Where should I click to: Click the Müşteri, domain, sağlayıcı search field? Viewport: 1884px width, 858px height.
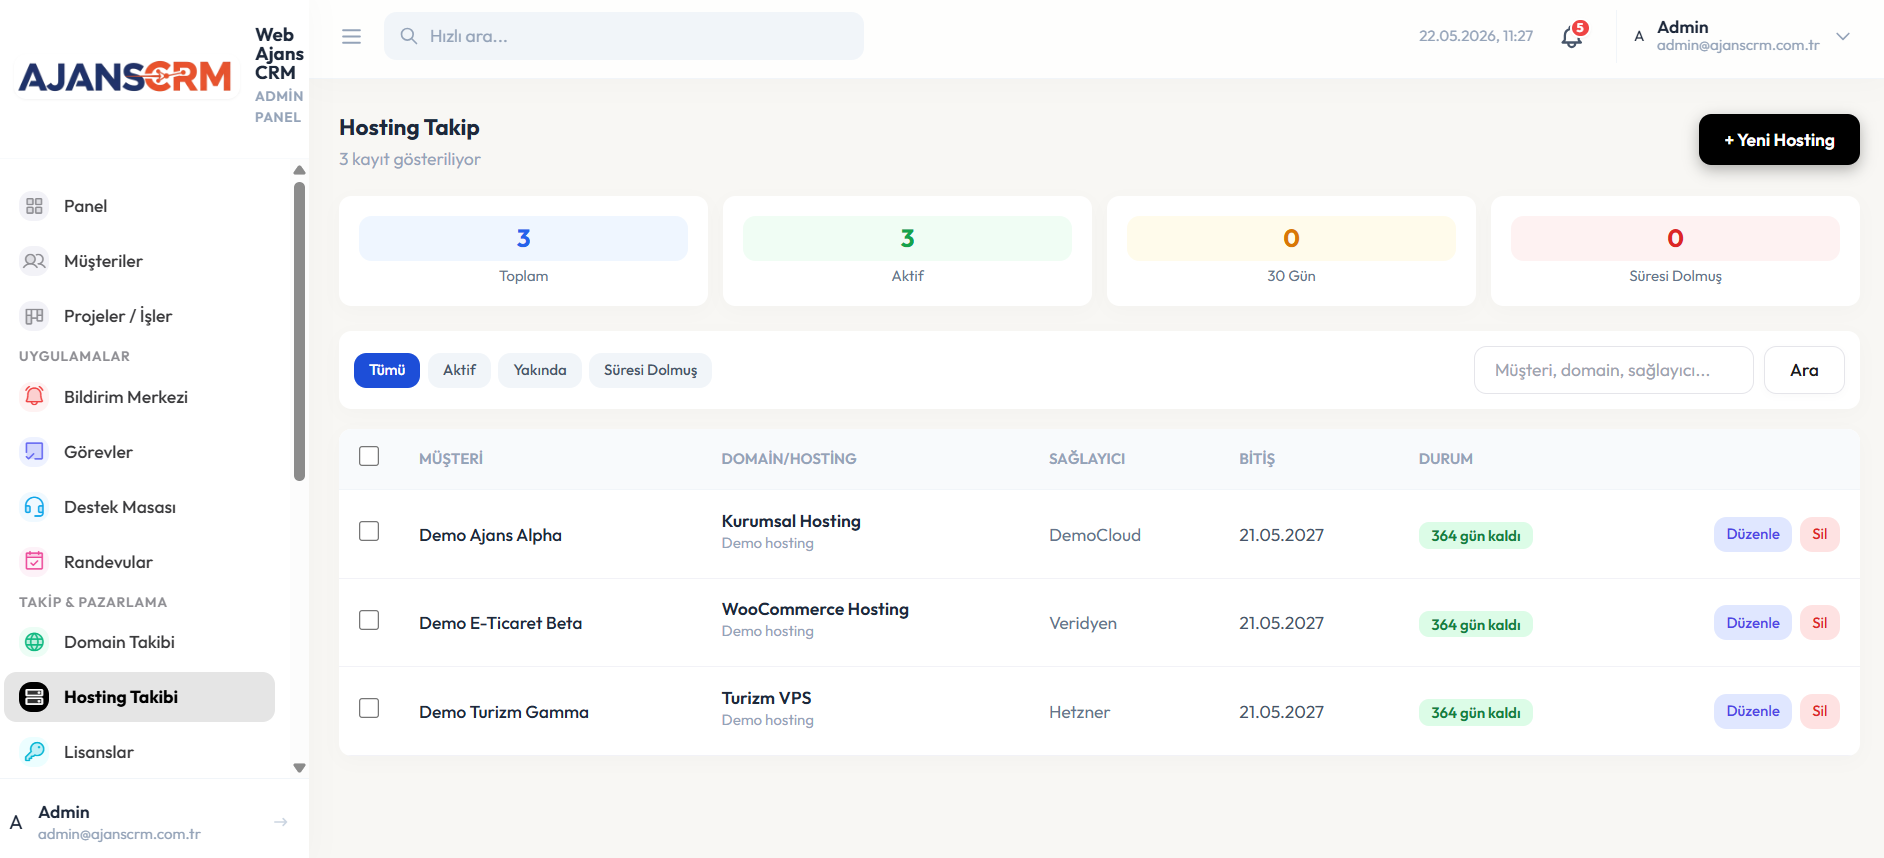pyautogui.click(x=1613, y=370)
